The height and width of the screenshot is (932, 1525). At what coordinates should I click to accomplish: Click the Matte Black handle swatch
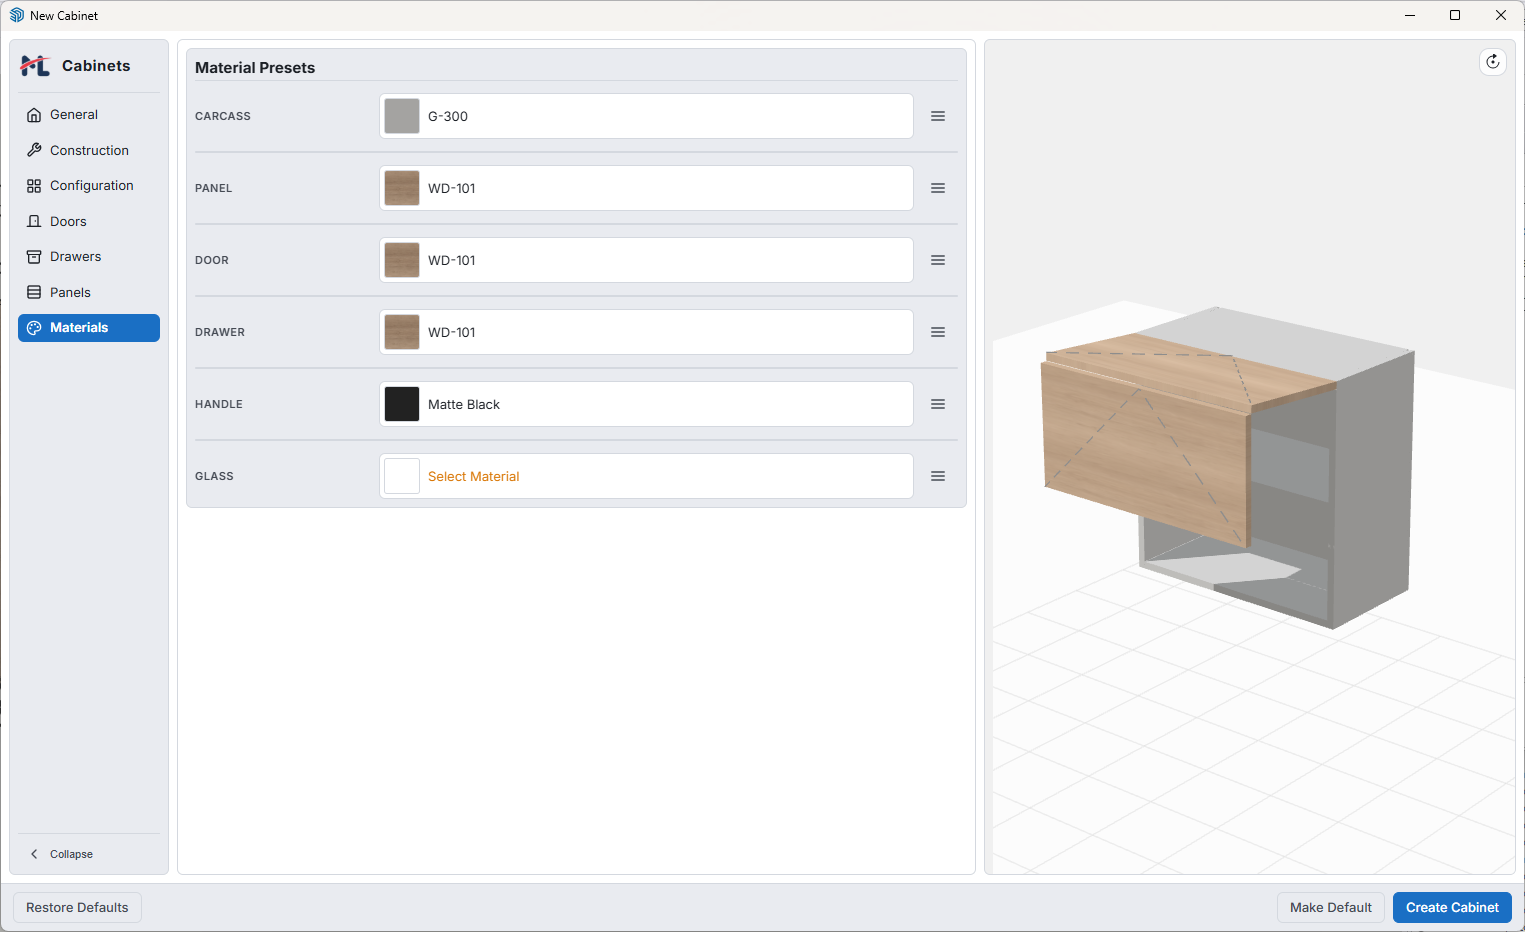click(x=402, y=404)
